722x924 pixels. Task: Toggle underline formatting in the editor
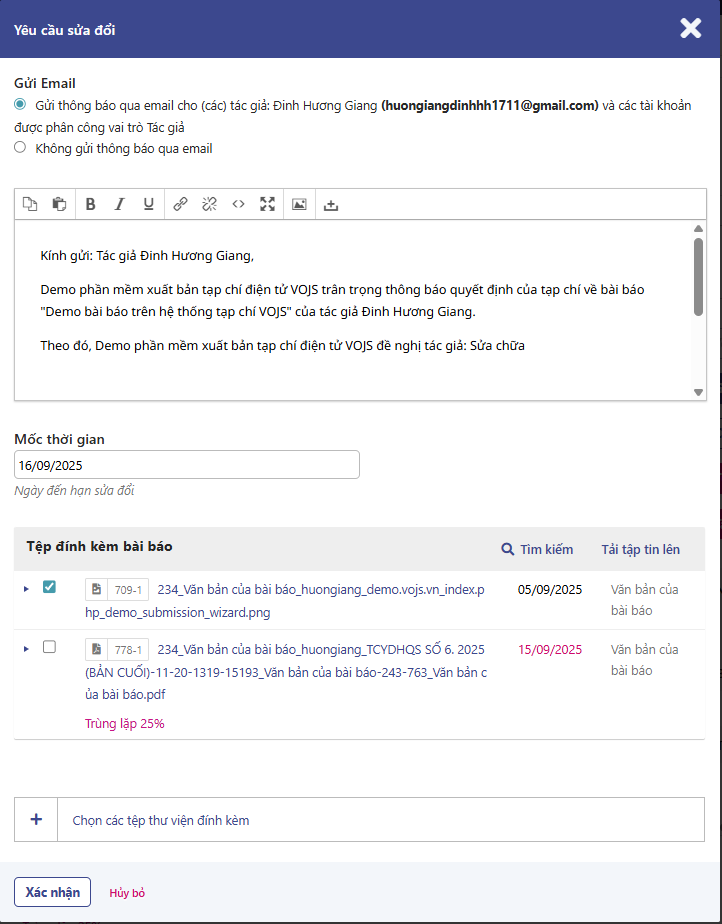148,204
